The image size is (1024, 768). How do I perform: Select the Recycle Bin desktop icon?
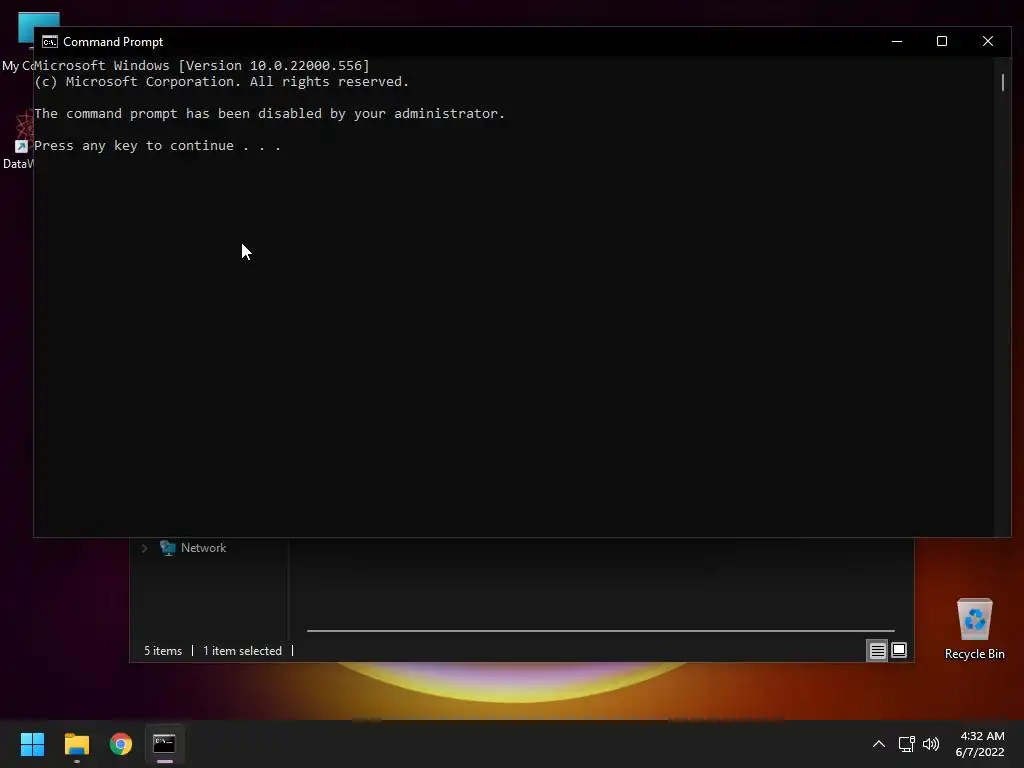click(974, 629)
